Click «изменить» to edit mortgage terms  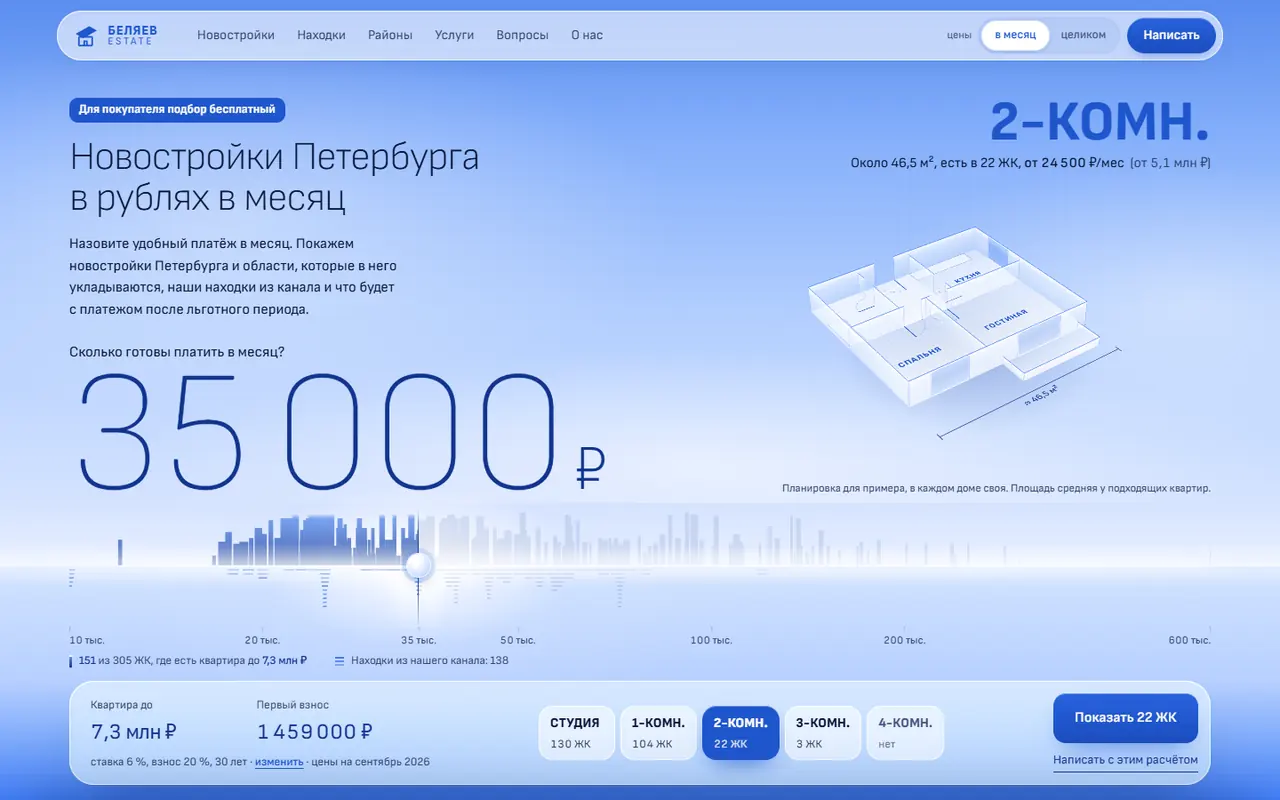(279, 762)
